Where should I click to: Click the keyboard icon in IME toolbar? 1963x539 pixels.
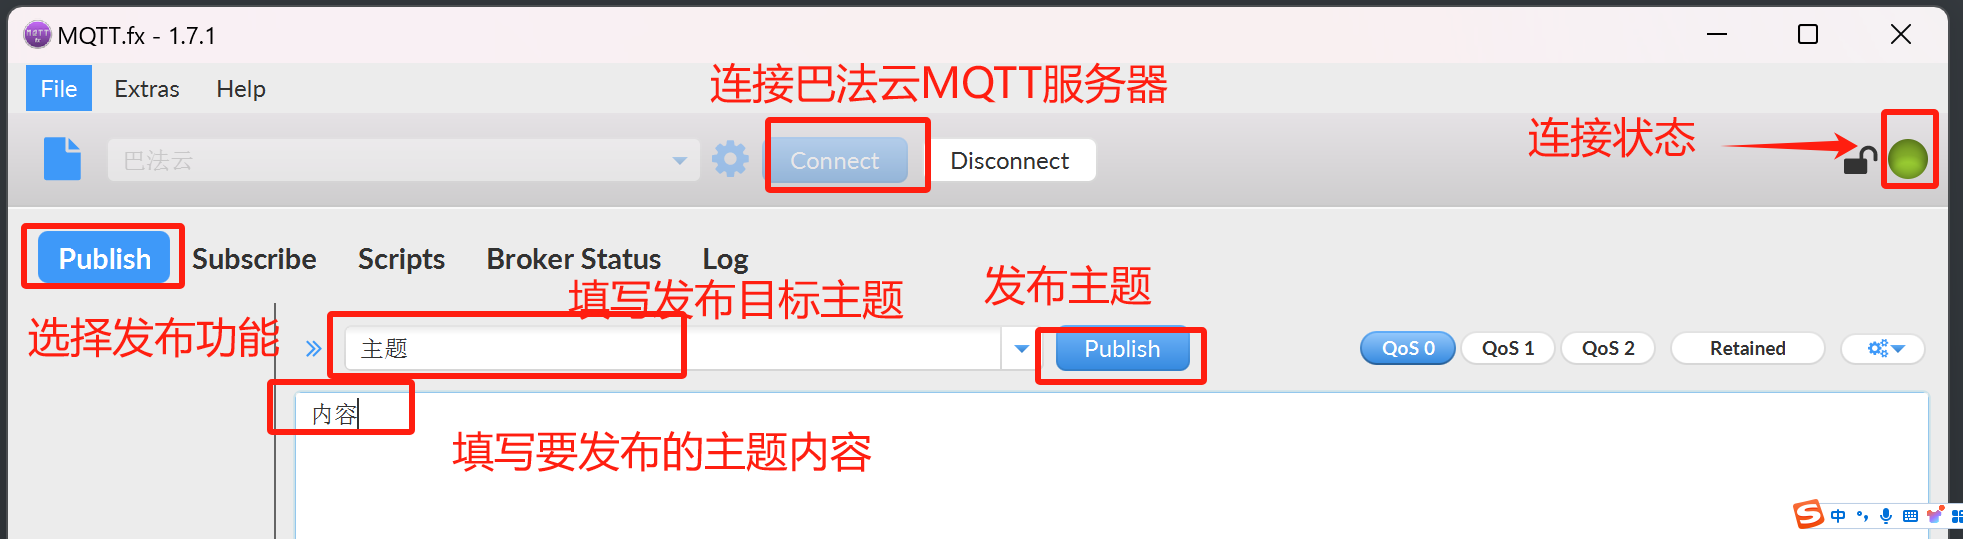tap(1910, 516)
